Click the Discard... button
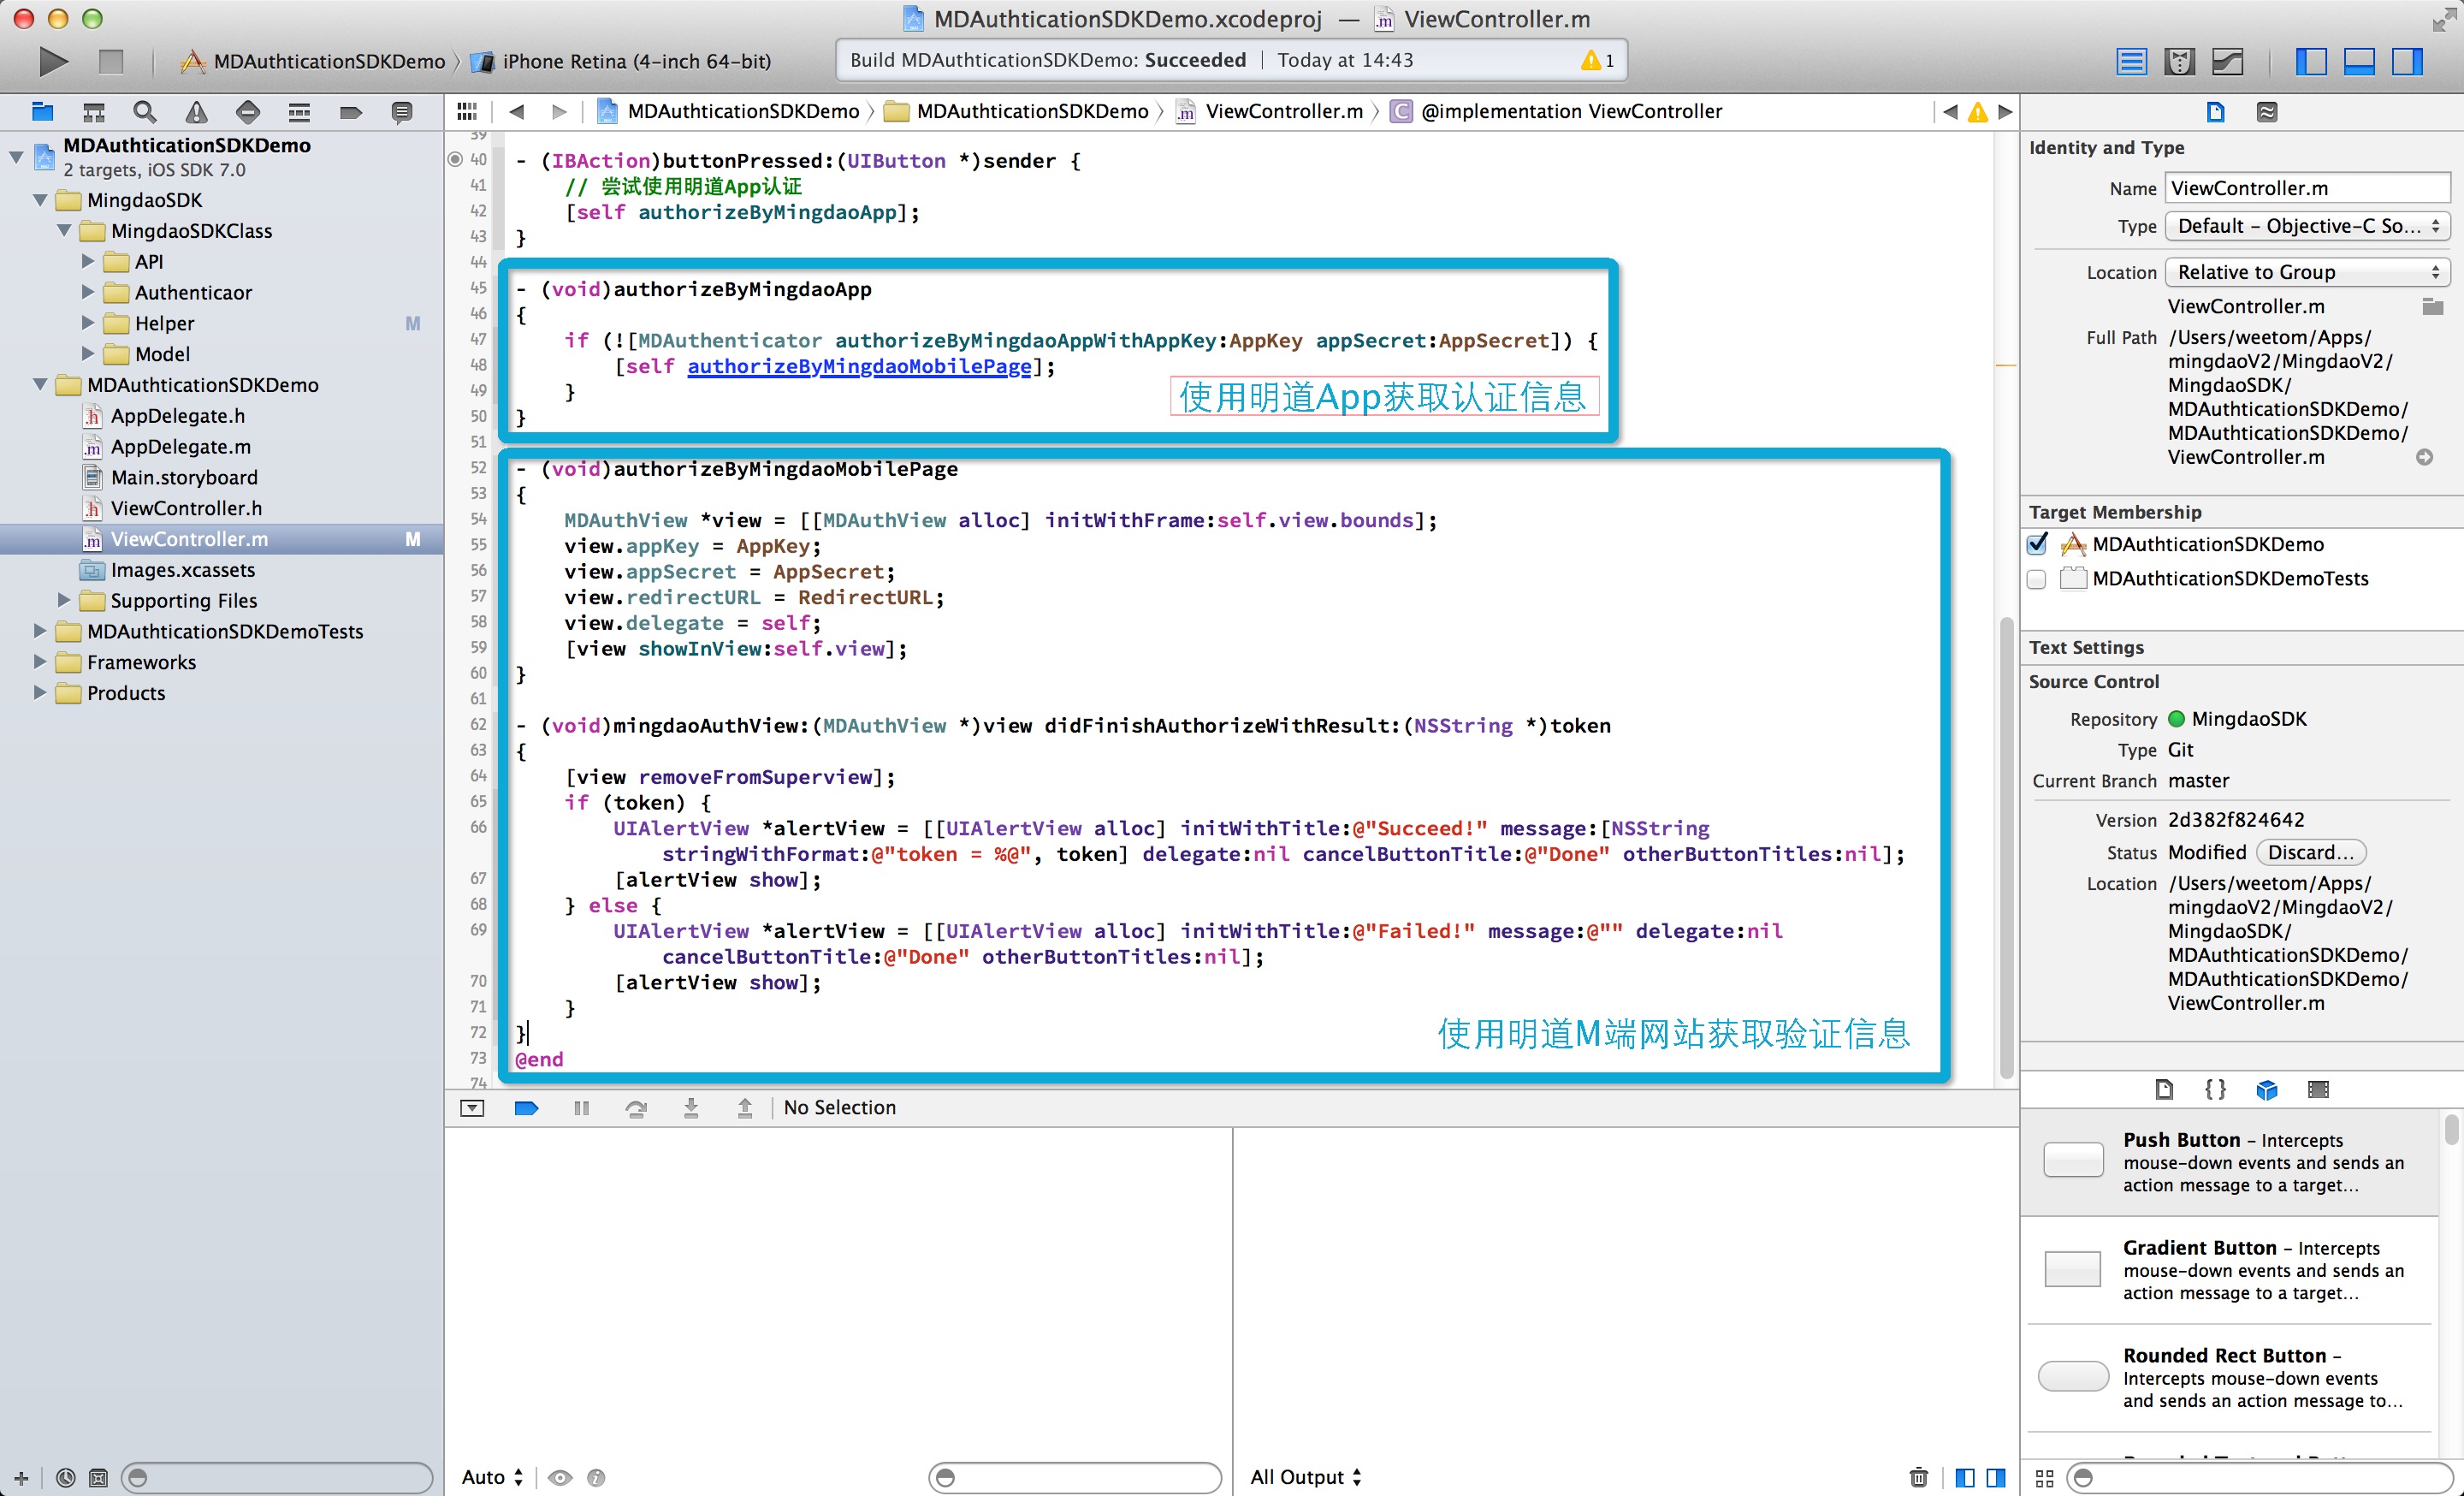 click(2310, 852)
